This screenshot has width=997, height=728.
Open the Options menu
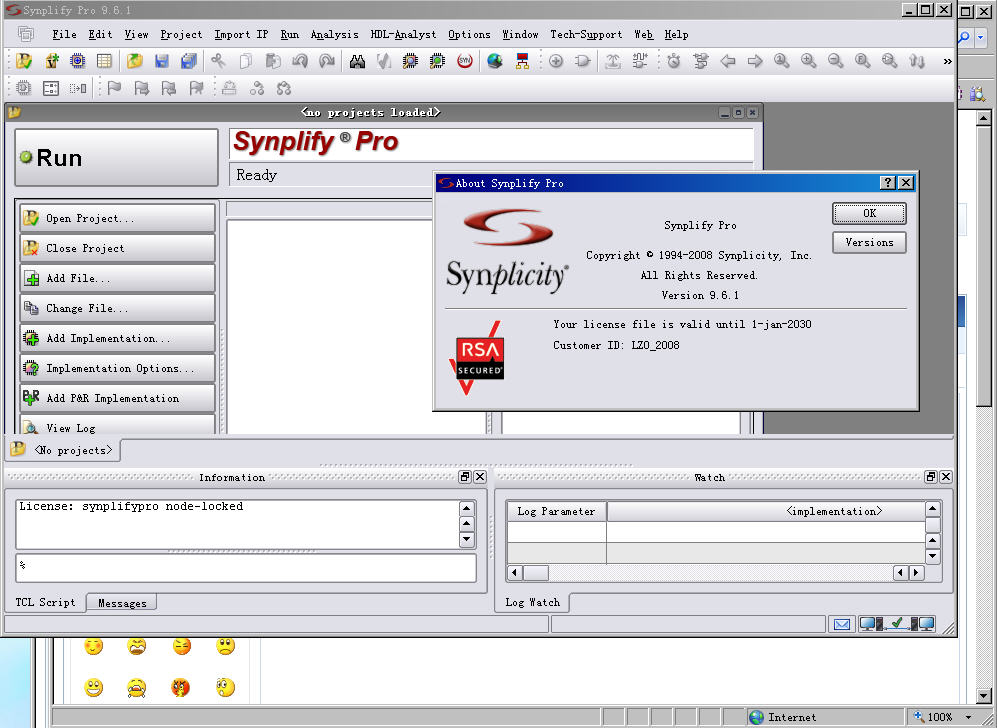click(x=469, y=34)
